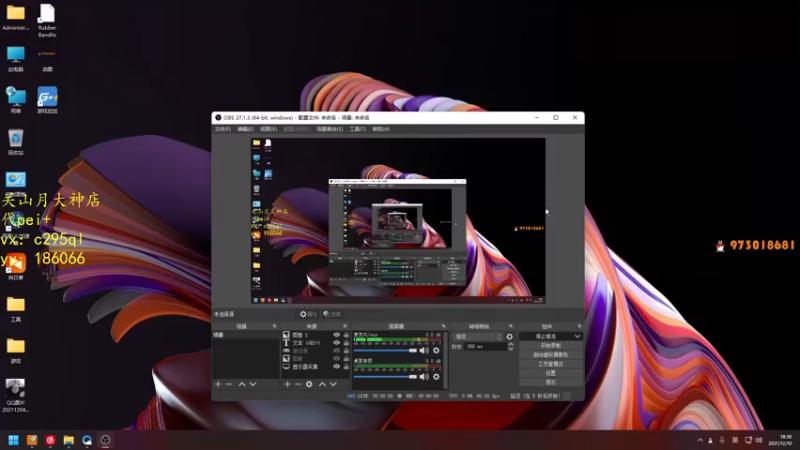Open the scene transition type dropdown
Viewport: 800px width, 450px height.
coord(477,337)
